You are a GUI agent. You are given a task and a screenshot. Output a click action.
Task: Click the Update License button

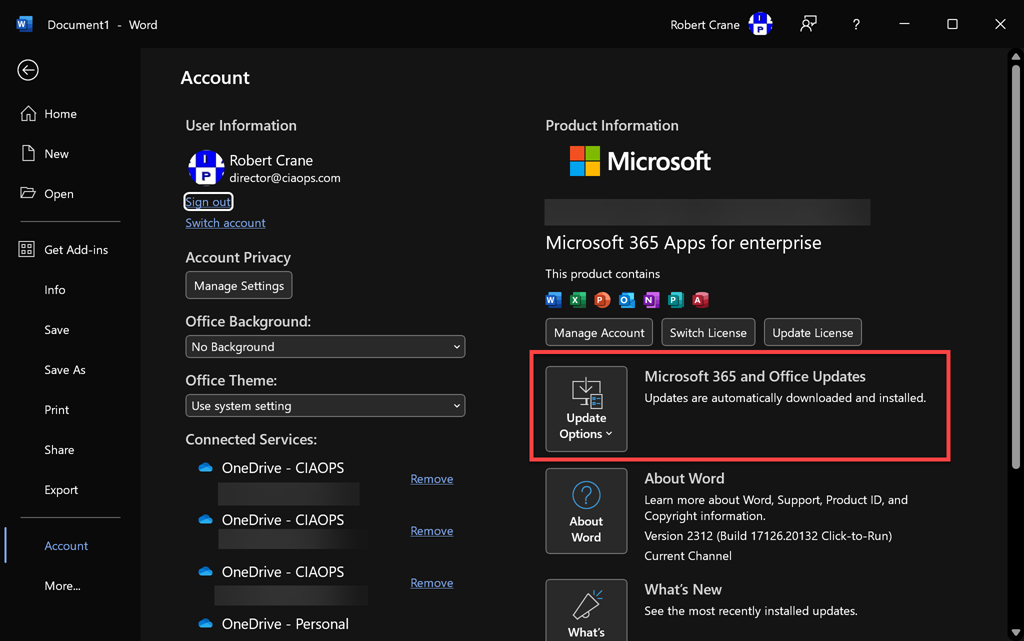(812, 333)
